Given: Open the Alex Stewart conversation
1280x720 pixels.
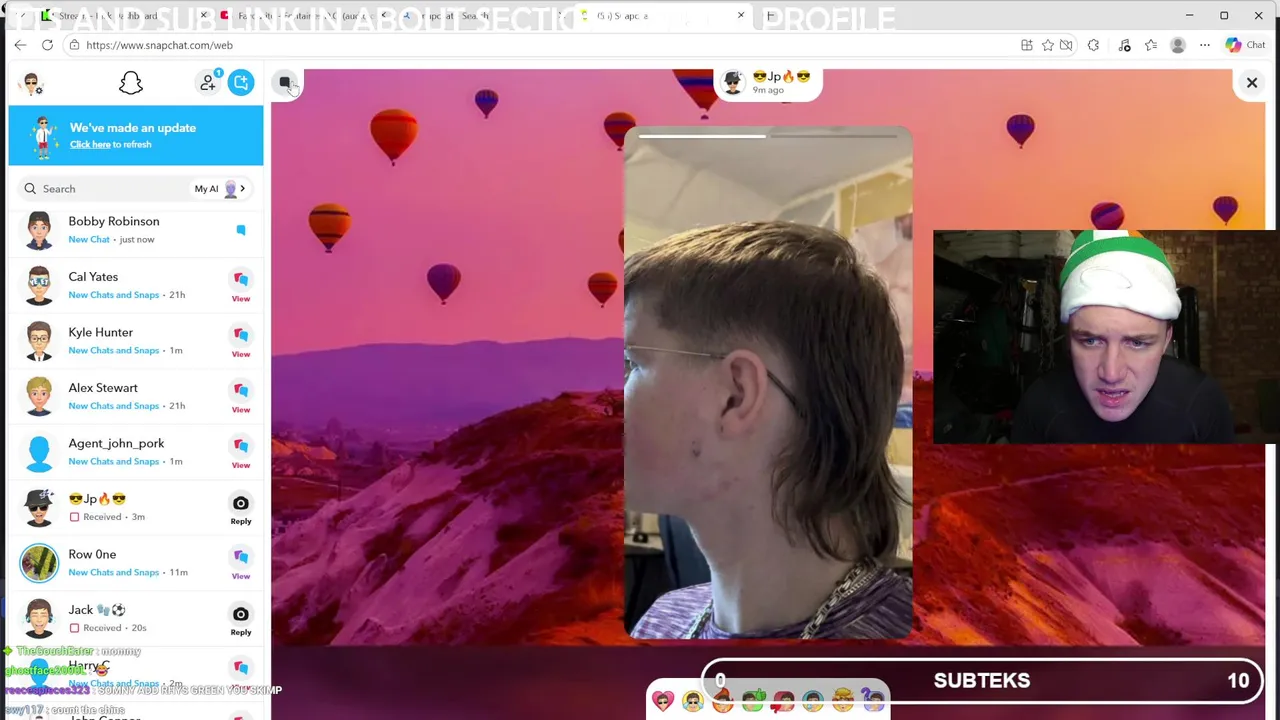Looking at the screenshot, I should (136, 396).
